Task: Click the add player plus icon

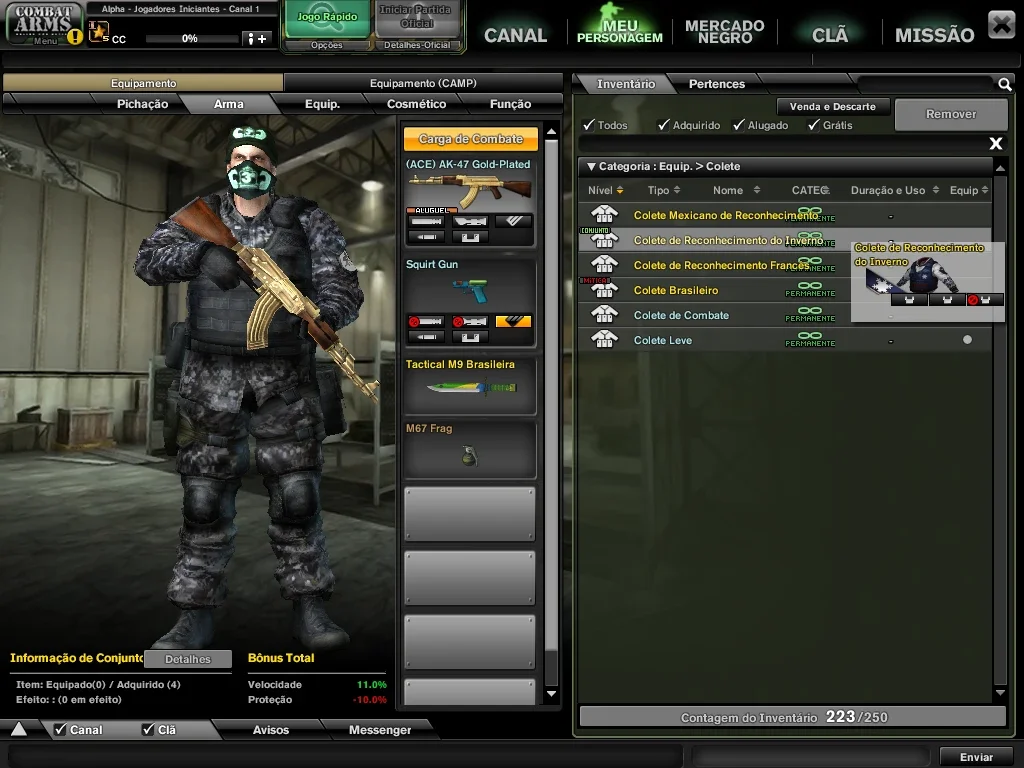Action: [x=257, y=39]
